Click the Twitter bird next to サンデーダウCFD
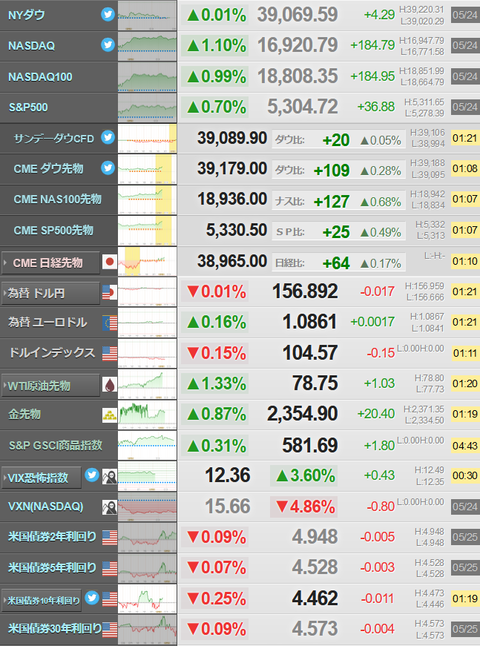Viewport: 480px width, 646px height. tap(108, 137)
